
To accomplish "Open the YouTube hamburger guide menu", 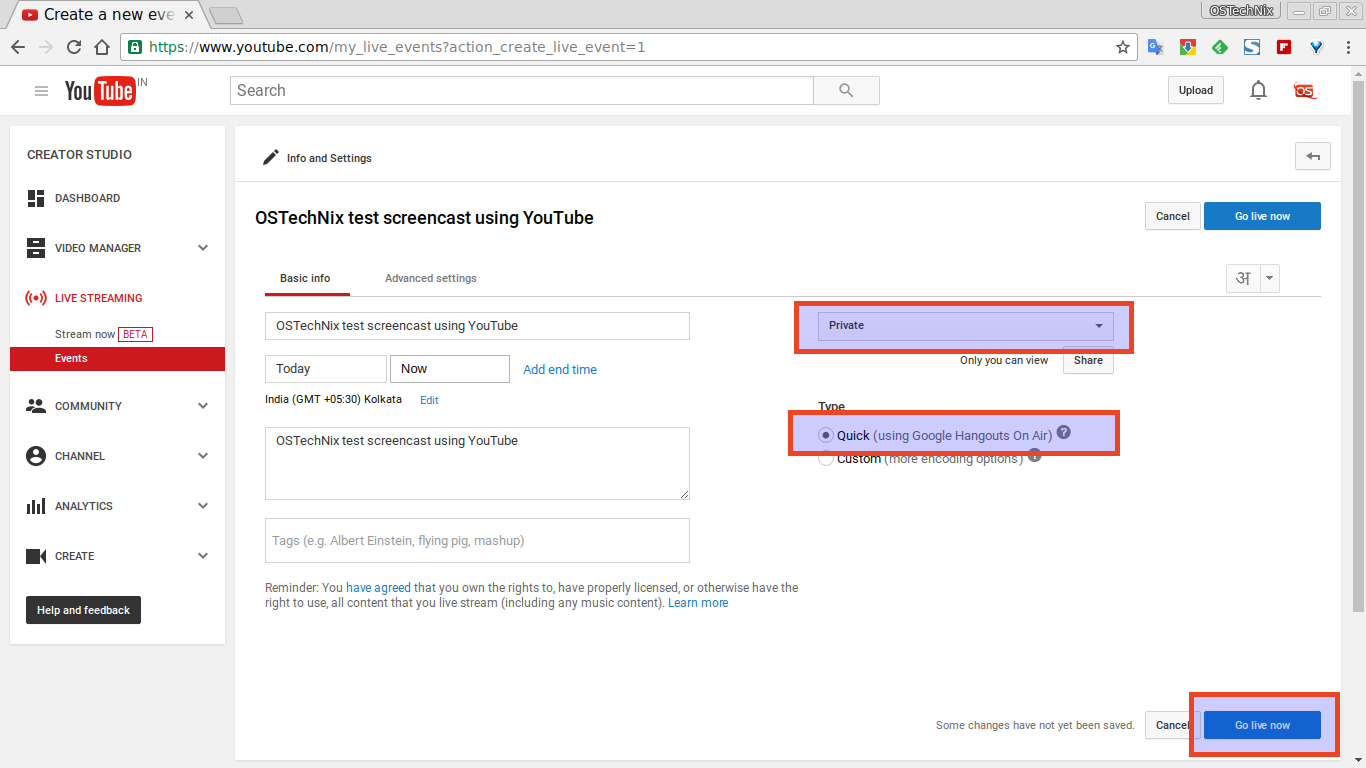I will tap(41, 91).
